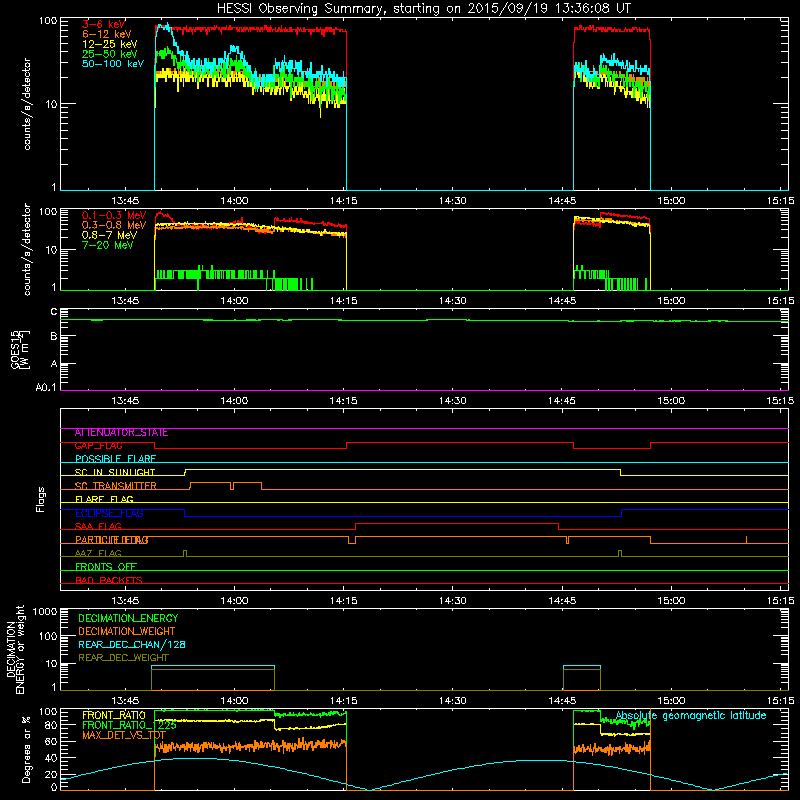The image size is (800, 800).
Task: Select the "0.3-0.8 MeV" legend label
Action: 114,225
